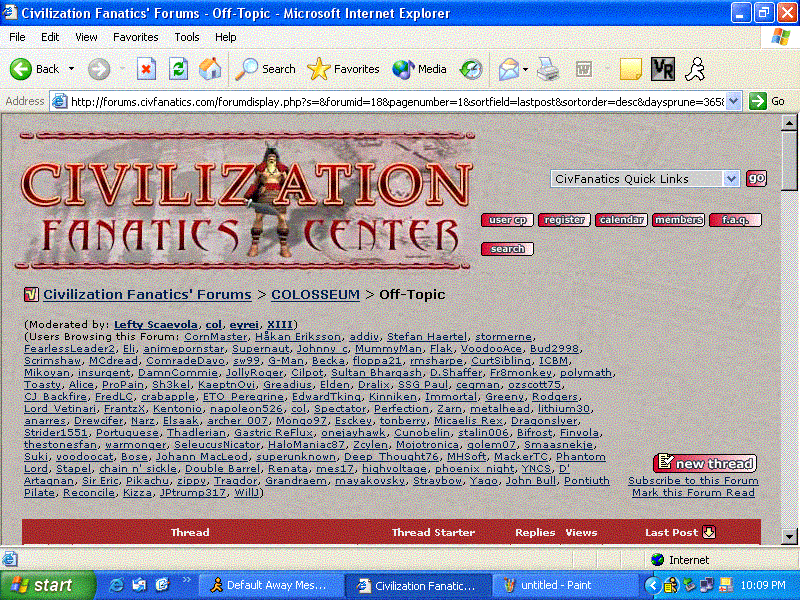The height and width of the screenshot is (600, 800).
Task: Click the Thread Starter column header
Action: click(x=433, y=532)
